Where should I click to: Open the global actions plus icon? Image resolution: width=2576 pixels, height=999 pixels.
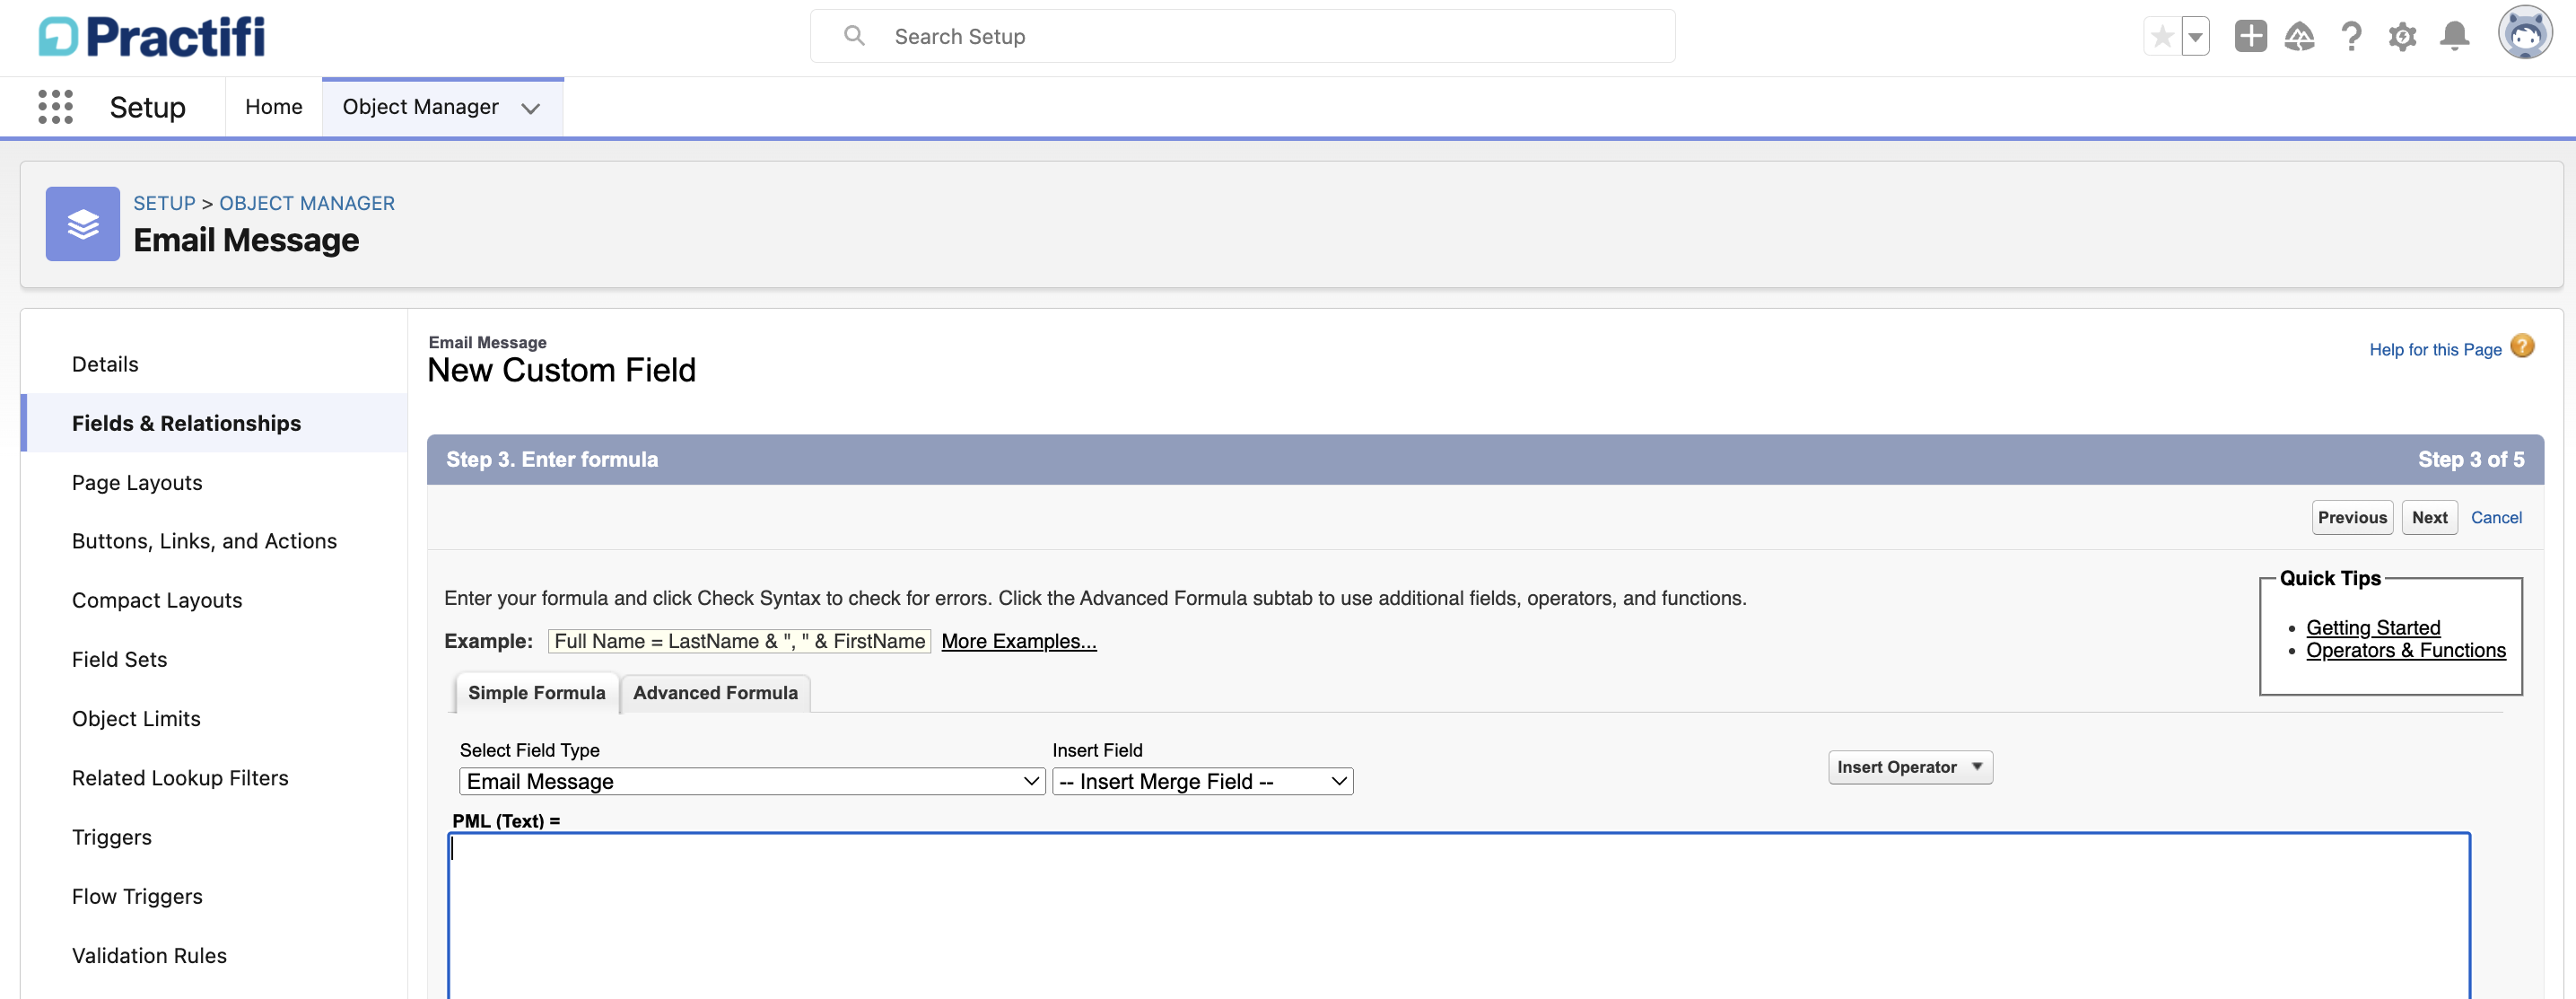(x=2250, y=36)
